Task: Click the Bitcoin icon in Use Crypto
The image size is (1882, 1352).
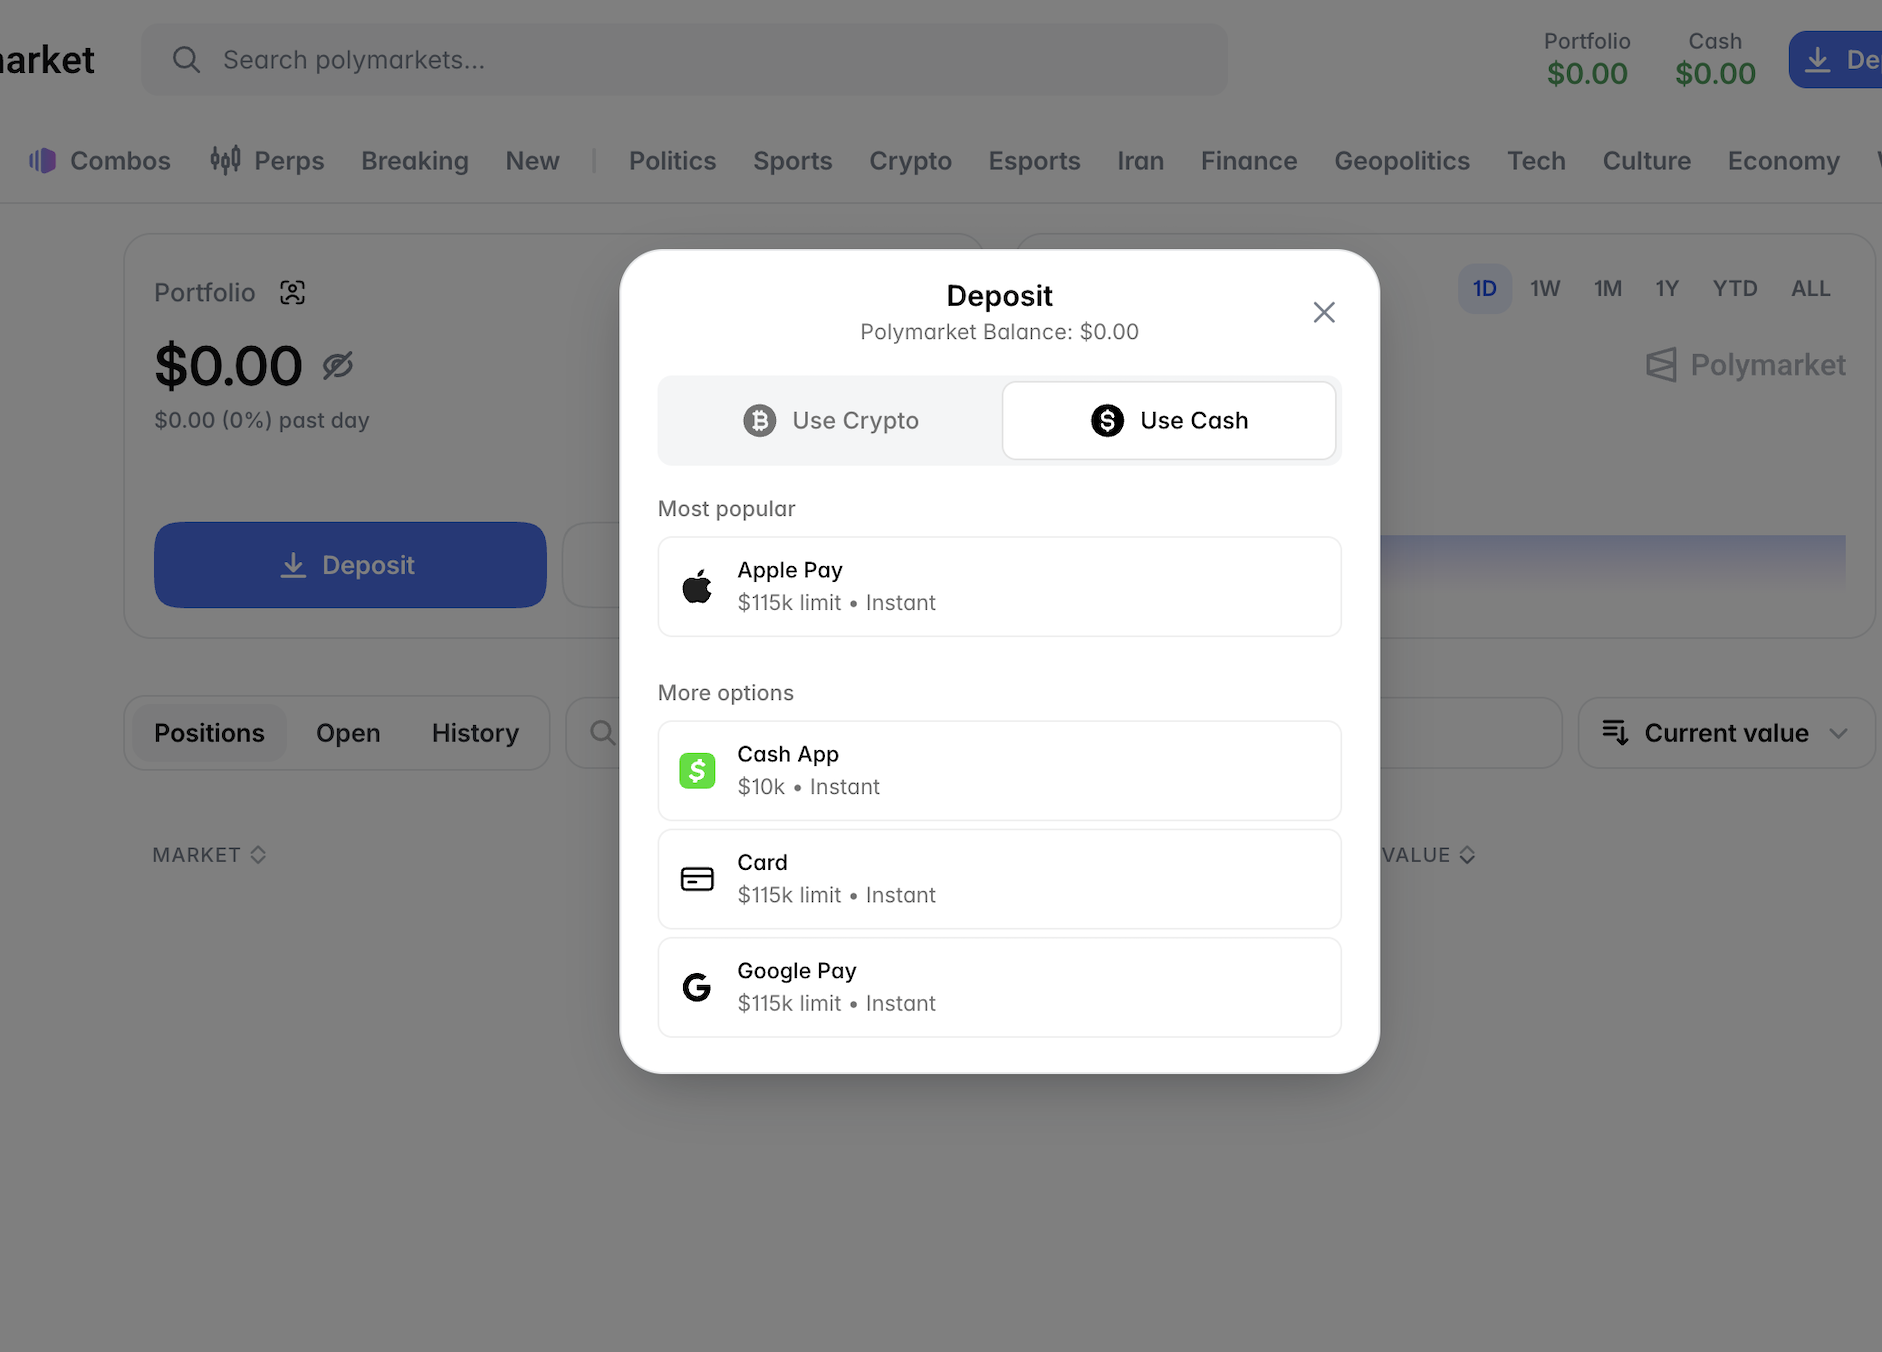Action: (x=760, y=420)
